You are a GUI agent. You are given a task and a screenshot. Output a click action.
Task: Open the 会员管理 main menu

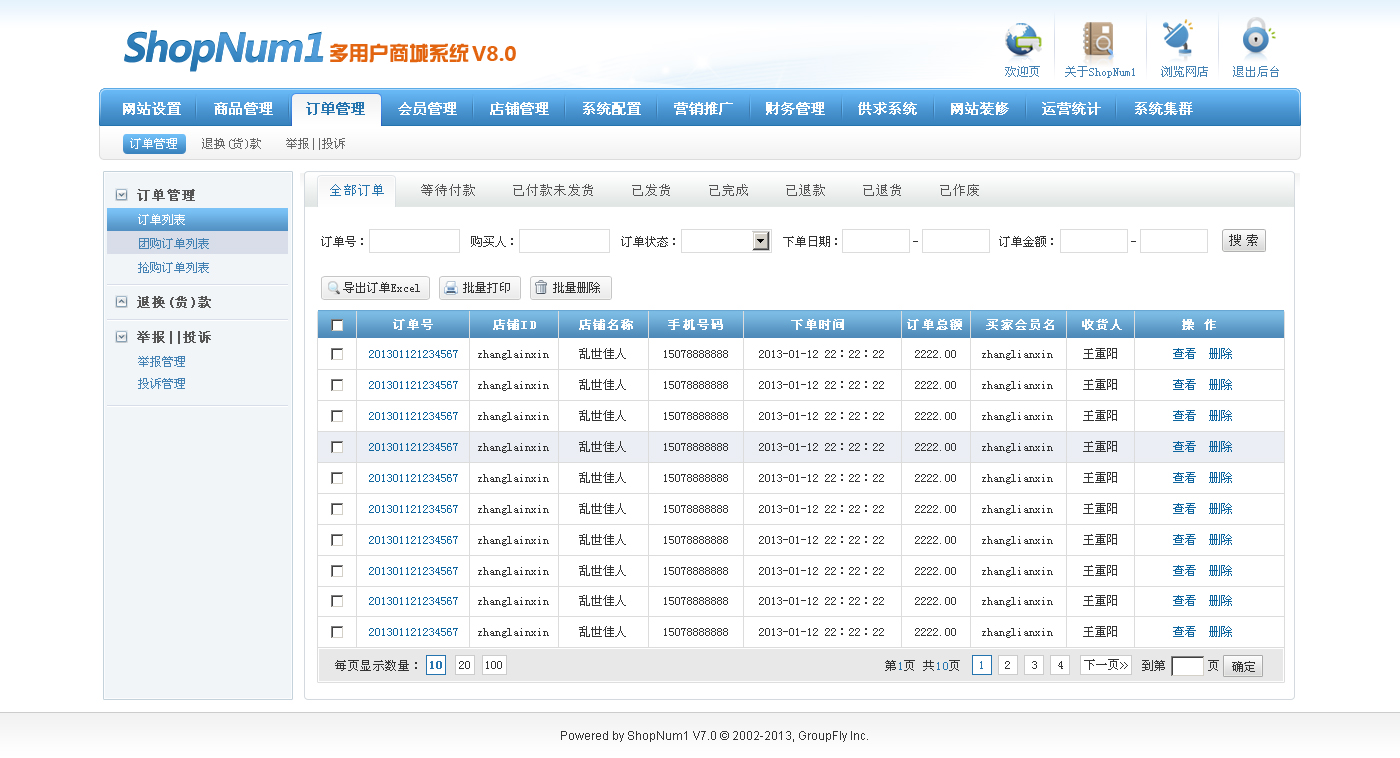pos(427,109)
